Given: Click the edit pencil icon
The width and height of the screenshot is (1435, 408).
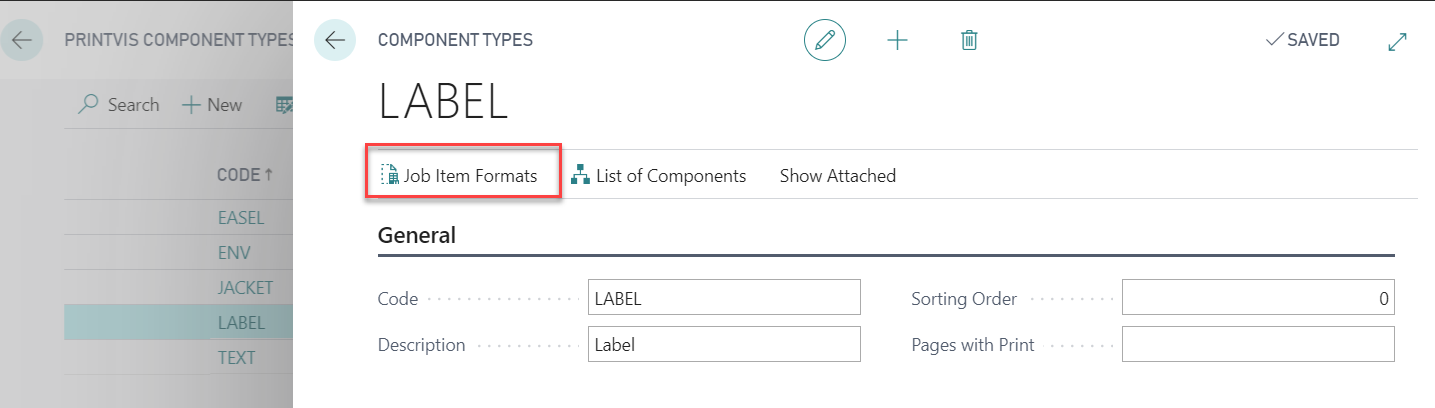Looking at the screenshot, I should (x=825, y=40).
